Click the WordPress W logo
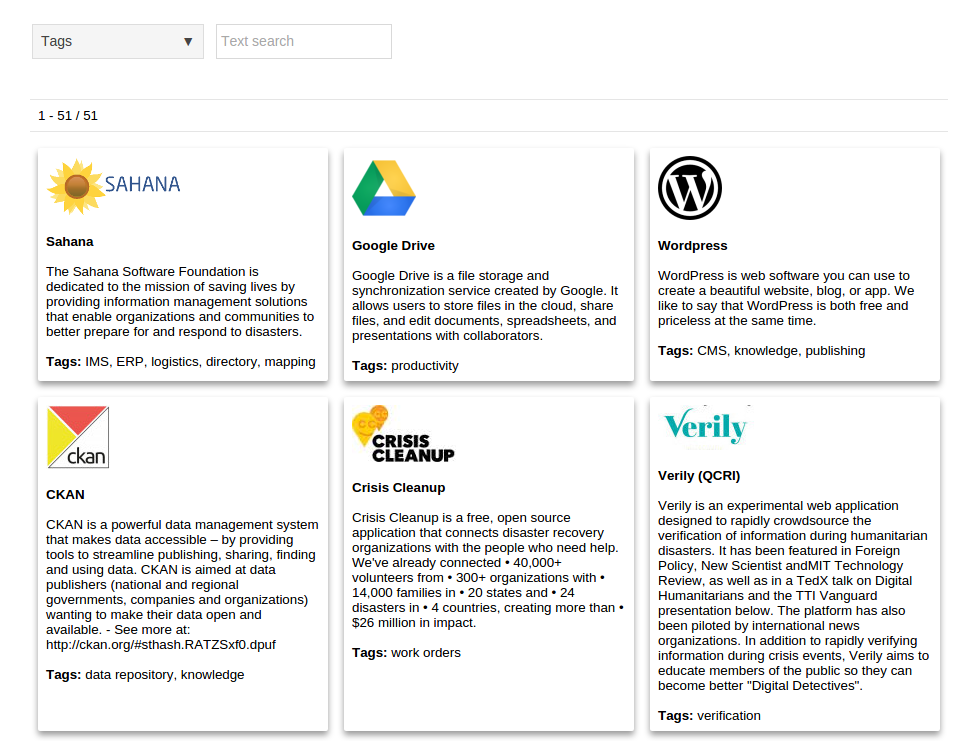The width and height of the screenshot is (962, 741). tap(690, 188)
